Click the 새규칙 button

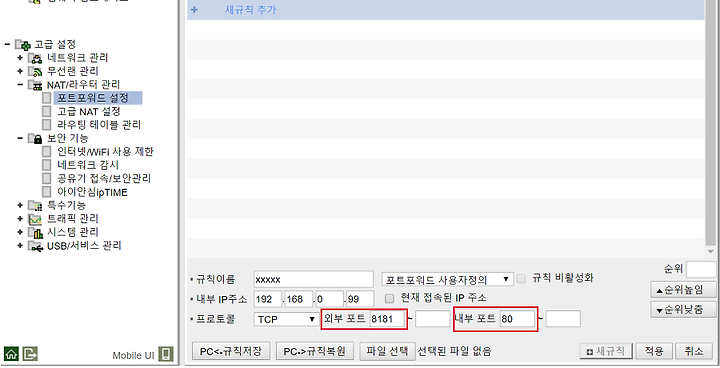(x=606, y=351)
